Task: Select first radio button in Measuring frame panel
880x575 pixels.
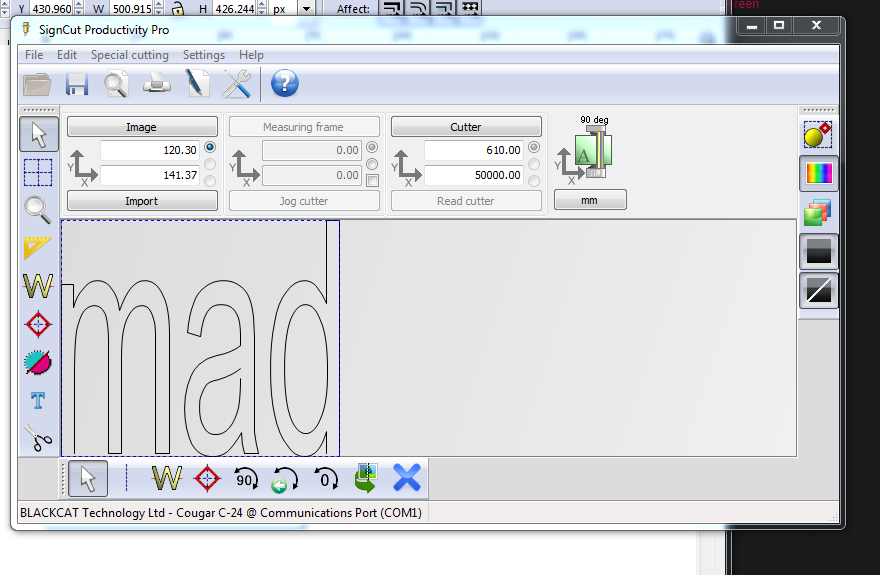Action: [372, 147]
